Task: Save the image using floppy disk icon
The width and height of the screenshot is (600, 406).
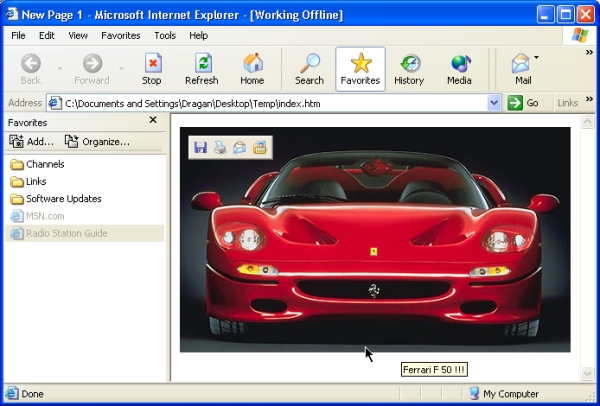Action: click(x=200, y=148)
